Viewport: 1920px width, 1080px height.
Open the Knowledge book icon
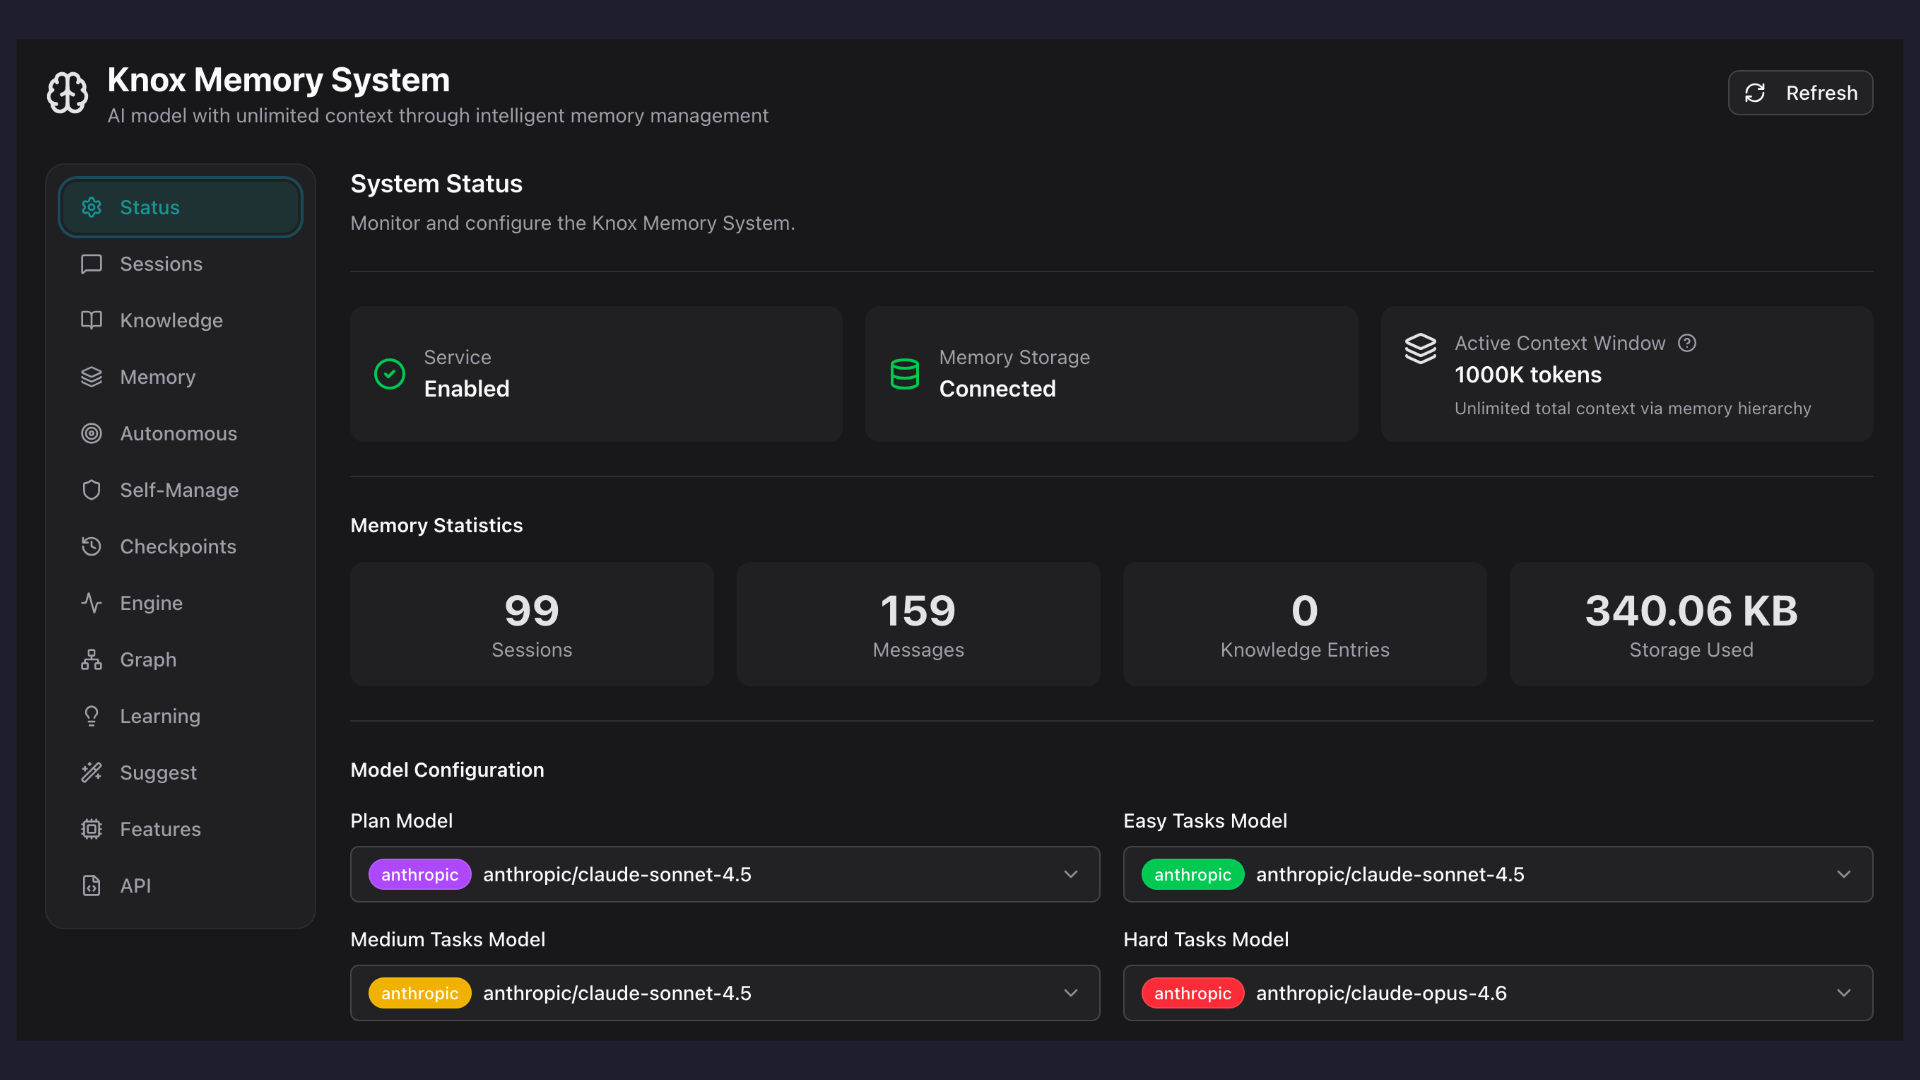91,320
